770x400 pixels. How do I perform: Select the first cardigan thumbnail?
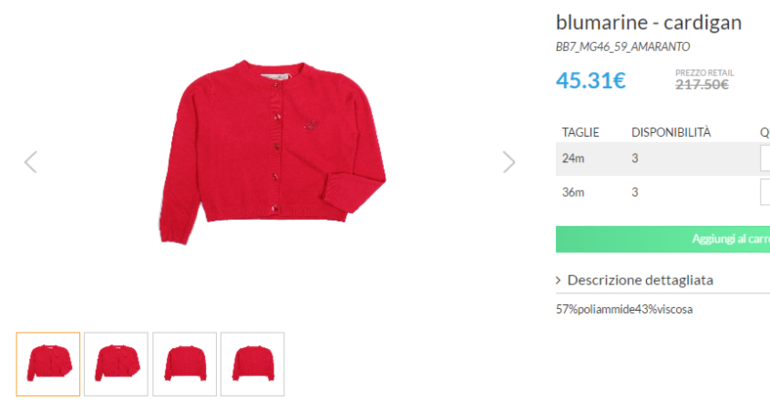pyautogui.click(x=48, y=364)
